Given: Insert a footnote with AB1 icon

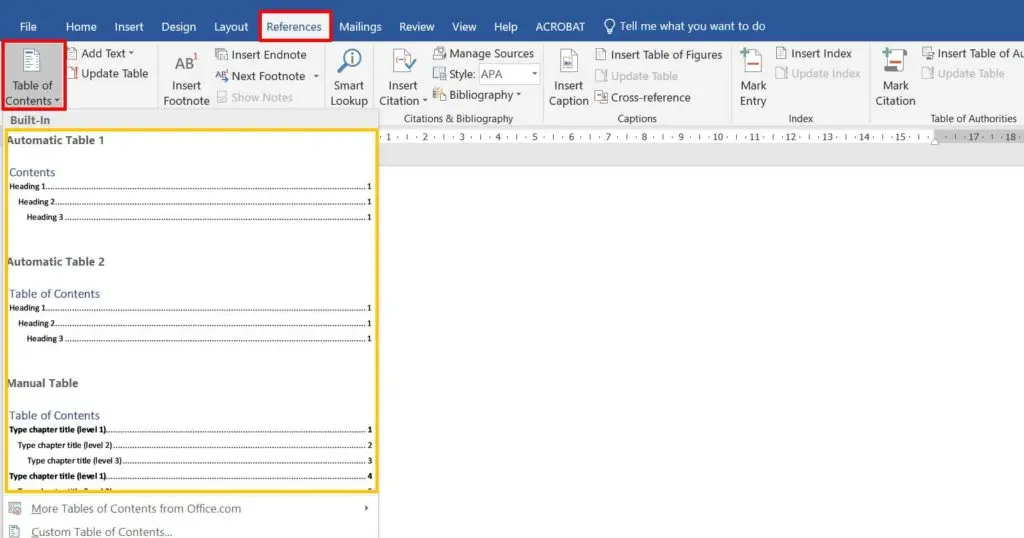Looking at the screenshot, I should (186, 63).
